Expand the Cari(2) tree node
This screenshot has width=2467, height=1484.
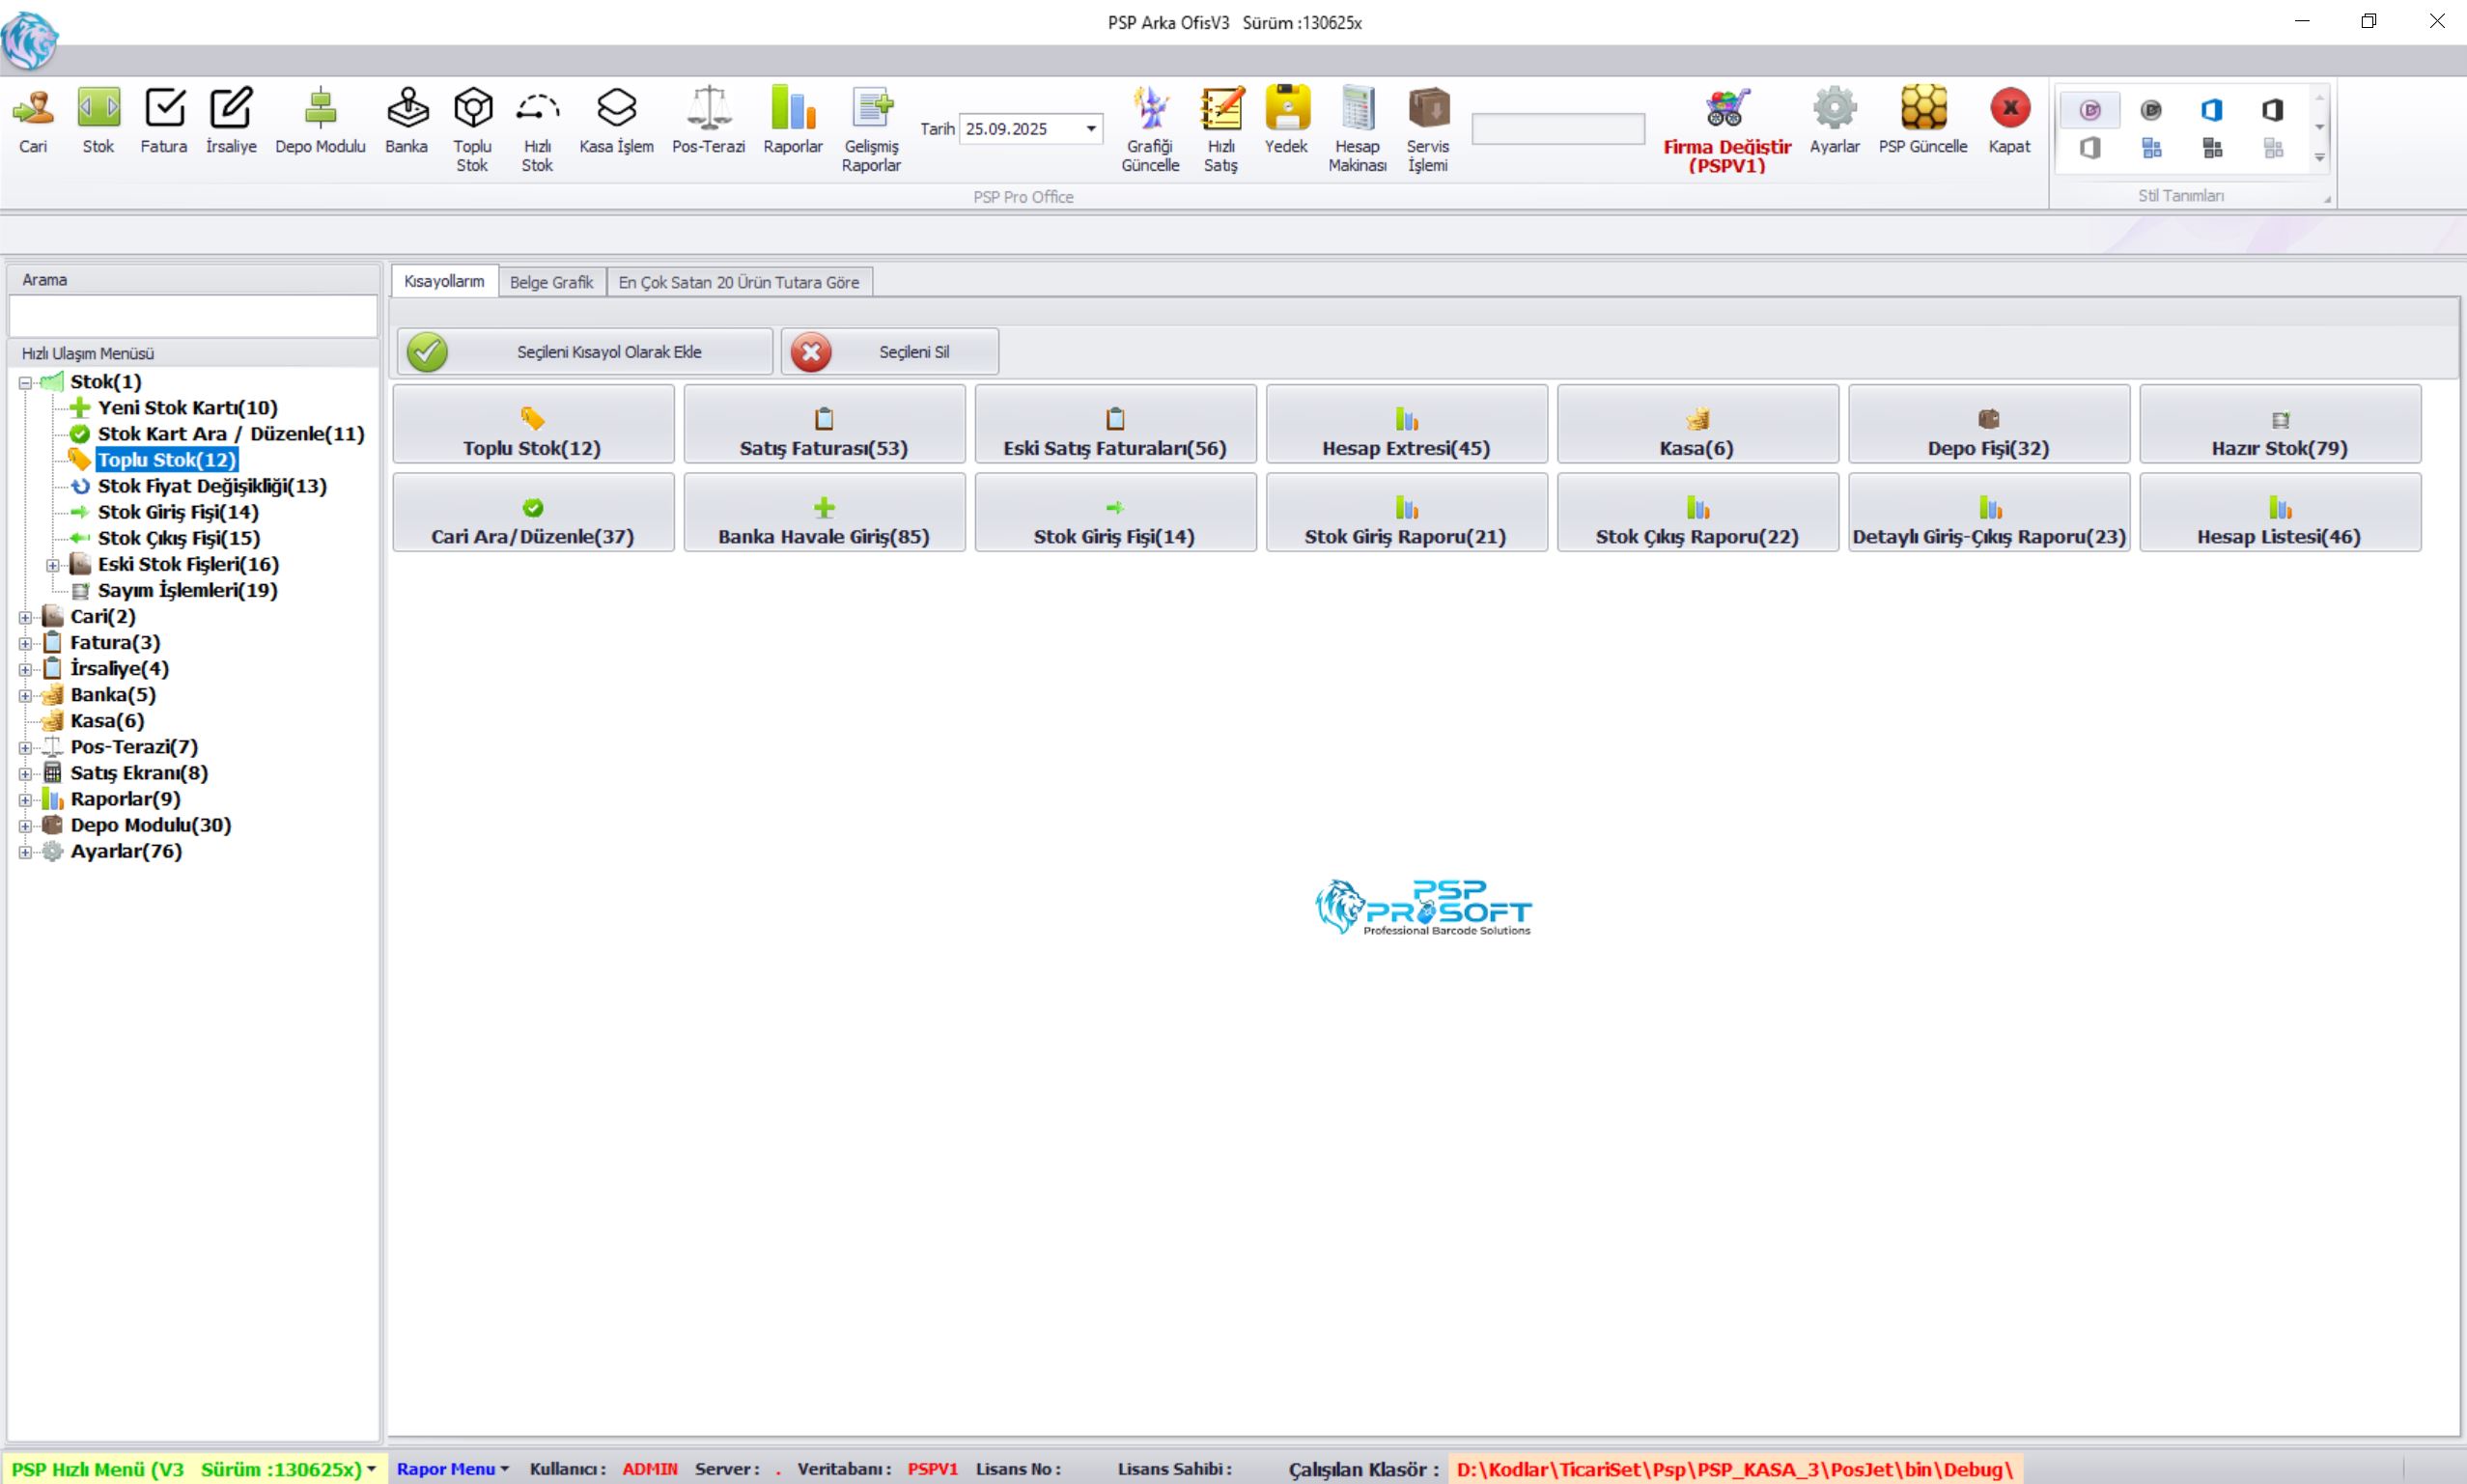tap(25, 617)
